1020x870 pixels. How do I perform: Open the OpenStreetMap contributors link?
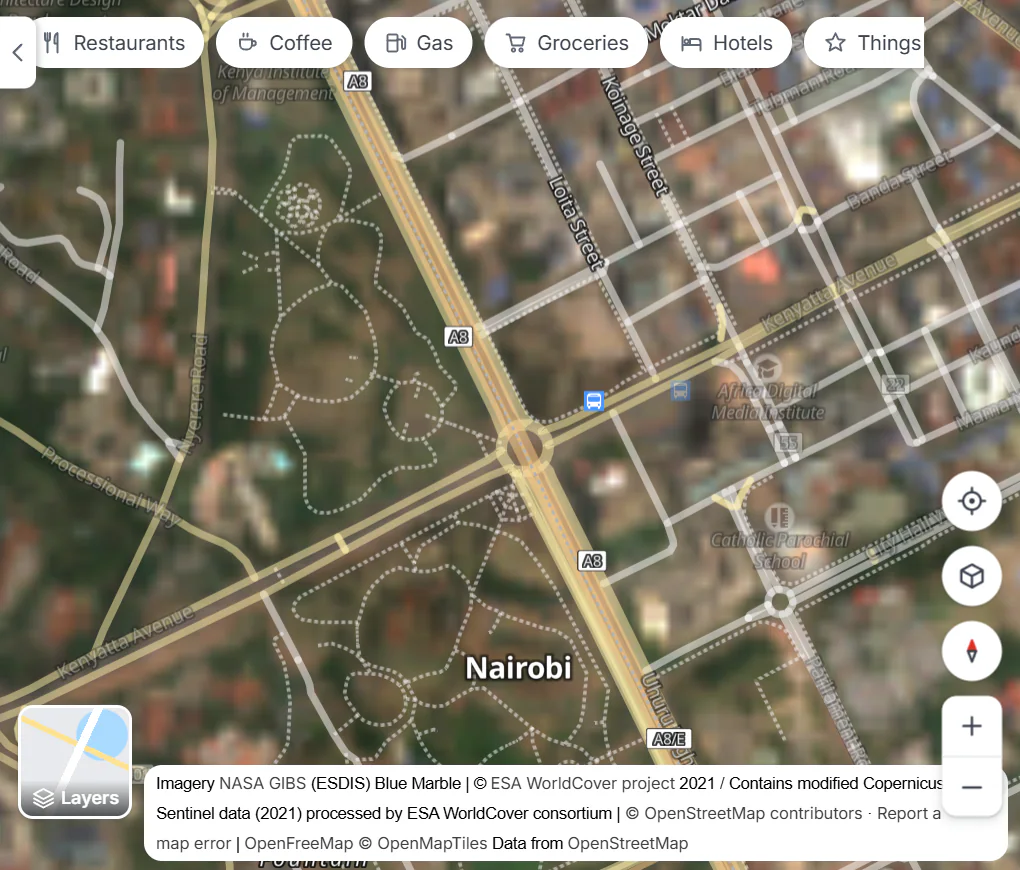[x=753, y=813]
